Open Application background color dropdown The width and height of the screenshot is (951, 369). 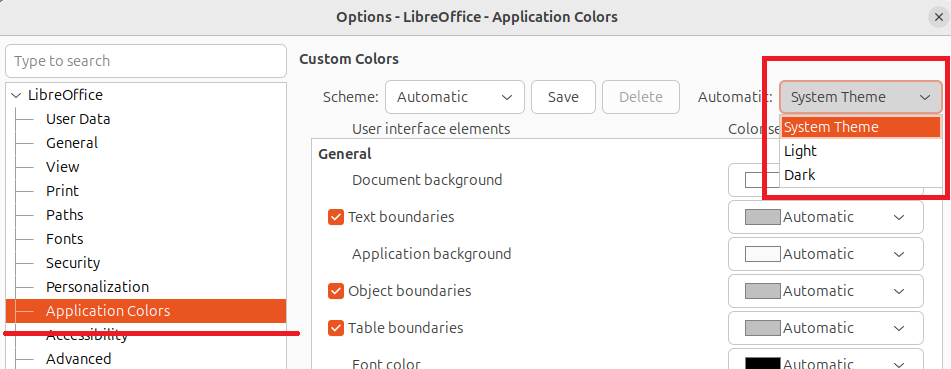tap(825, 254)
